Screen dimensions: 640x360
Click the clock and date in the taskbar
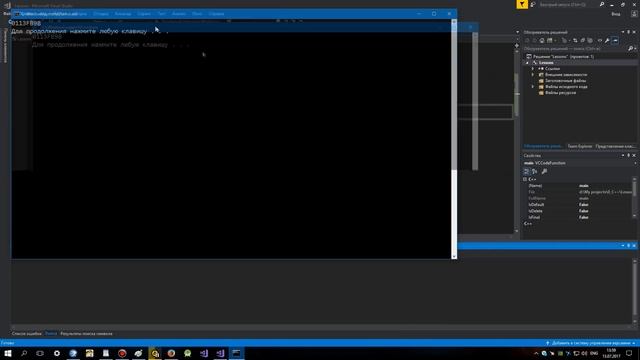click(x=611, y=353)
